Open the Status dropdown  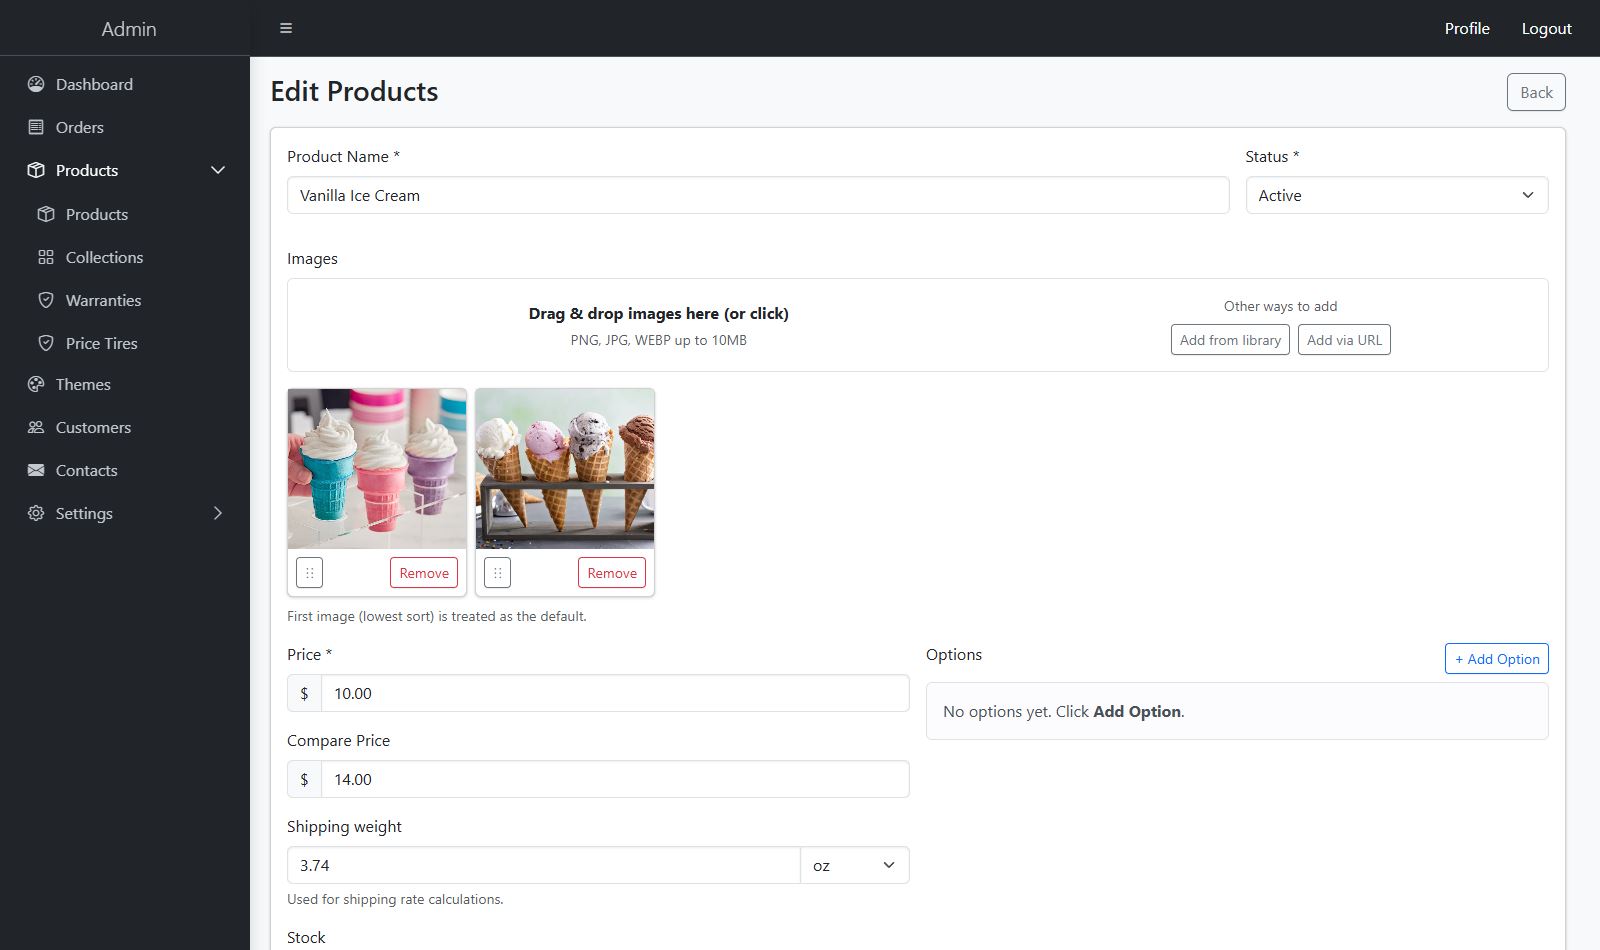click(x=1396, y=195)
